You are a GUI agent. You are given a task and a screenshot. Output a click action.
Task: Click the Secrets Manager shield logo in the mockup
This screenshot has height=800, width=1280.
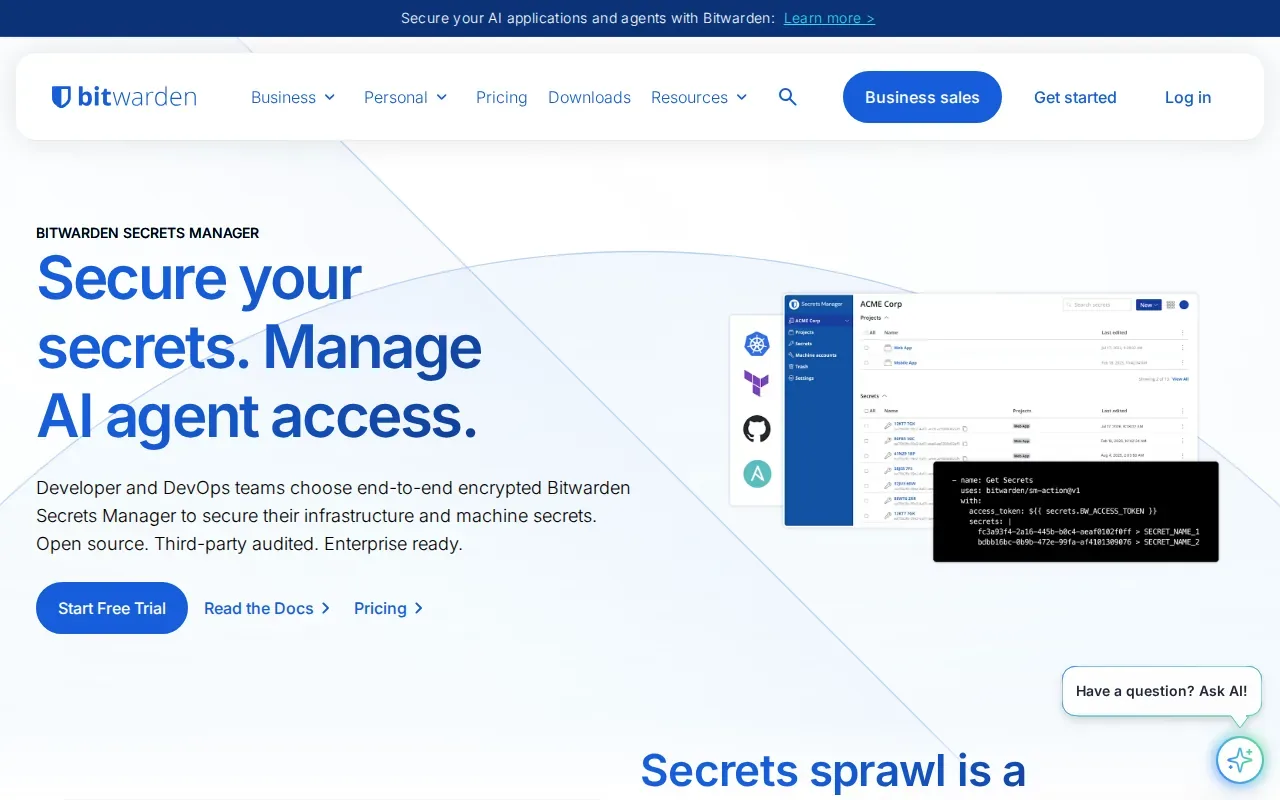click(794, 304)
